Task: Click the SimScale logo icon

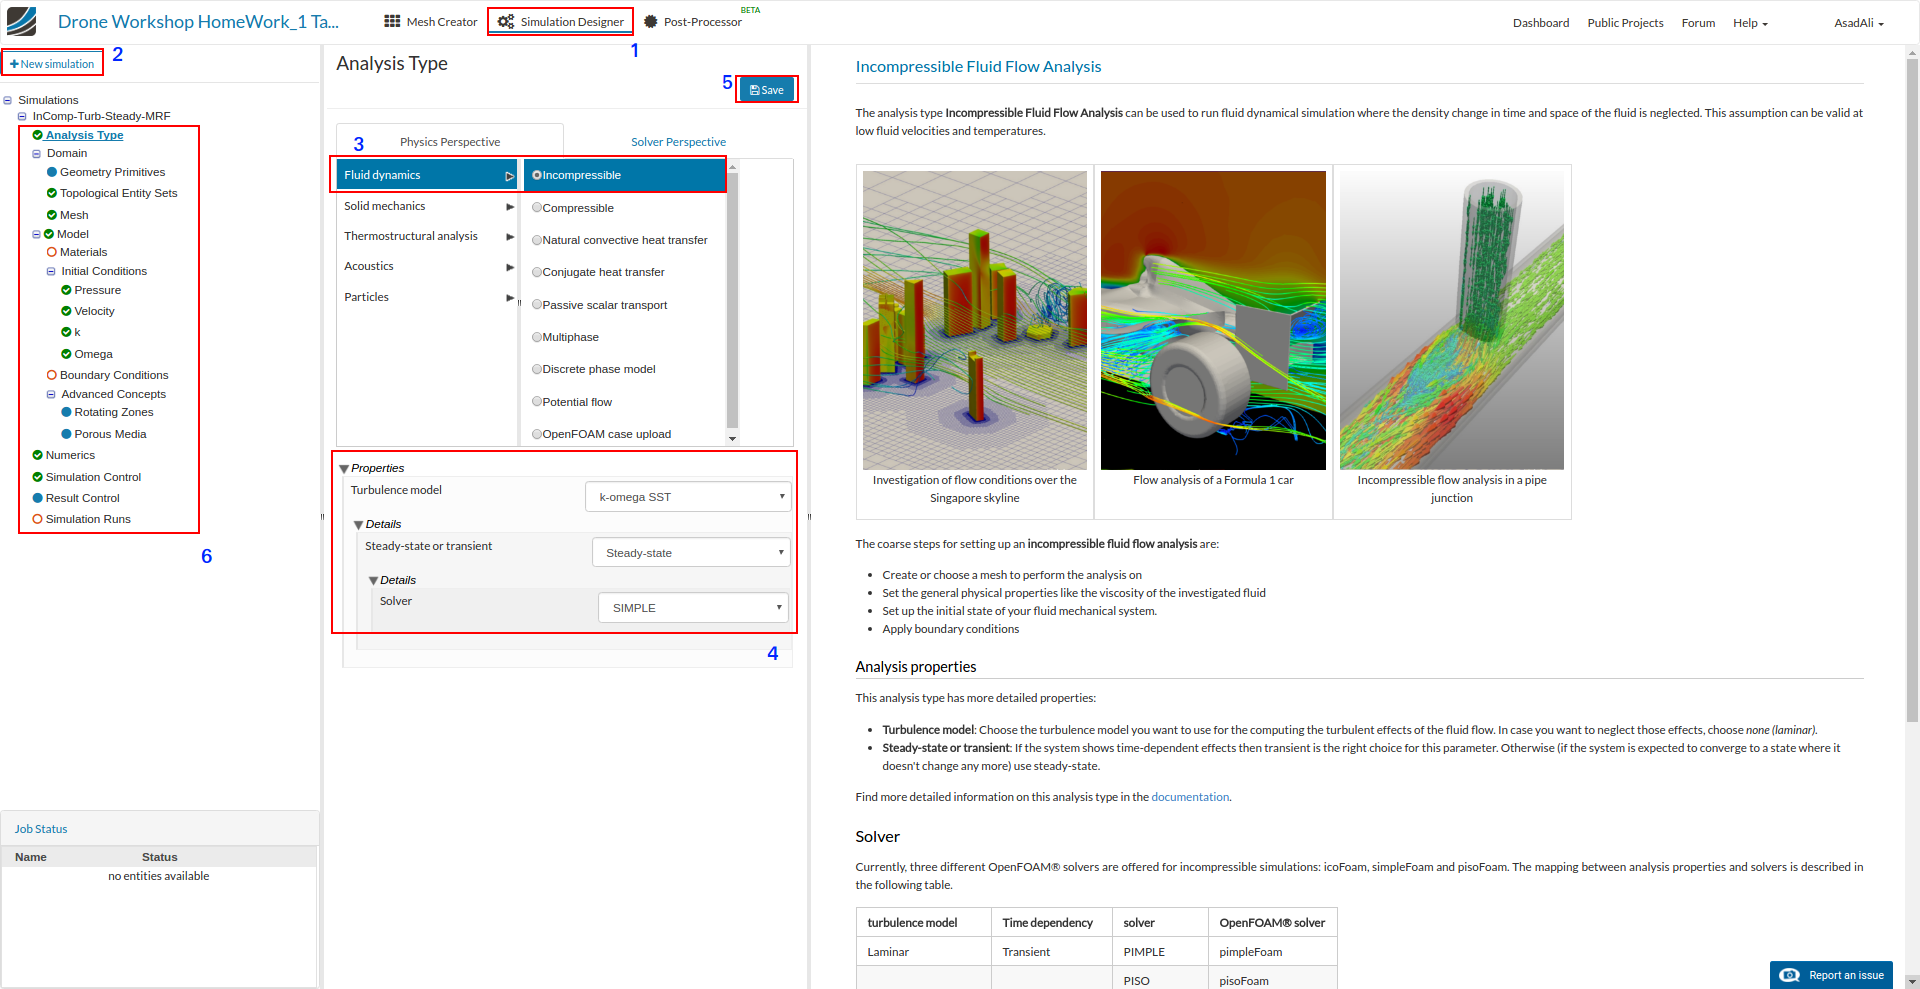Action: tap(21, 21)
